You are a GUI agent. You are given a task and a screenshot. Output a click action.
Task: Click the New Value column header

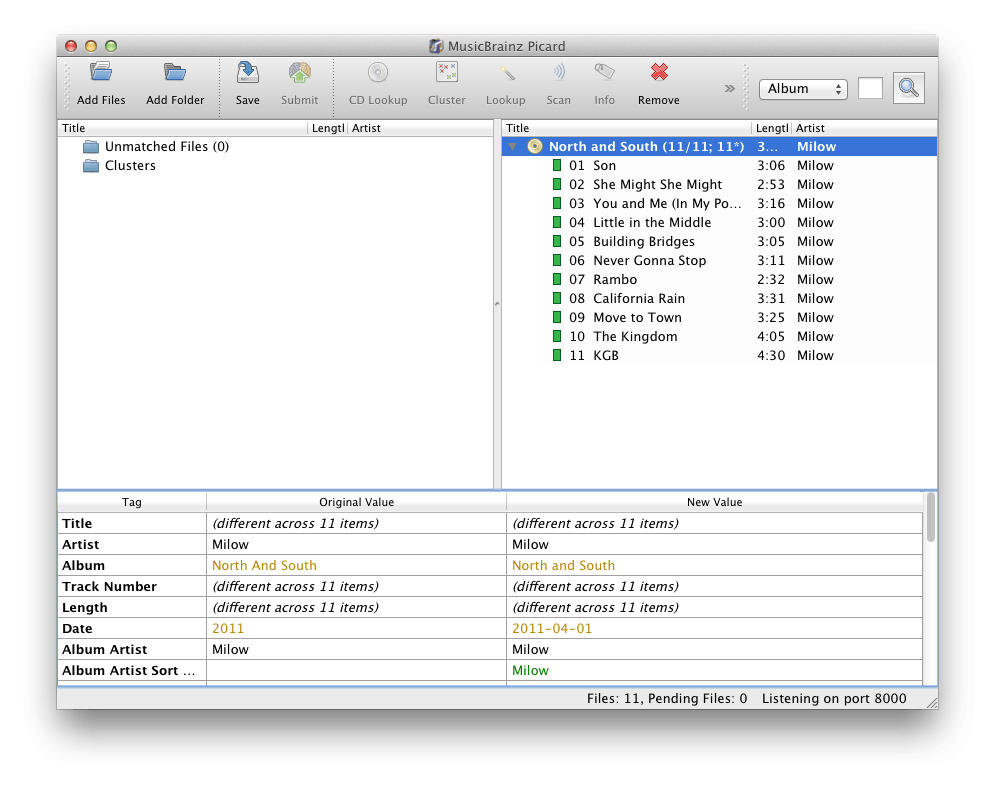point(715,502)
